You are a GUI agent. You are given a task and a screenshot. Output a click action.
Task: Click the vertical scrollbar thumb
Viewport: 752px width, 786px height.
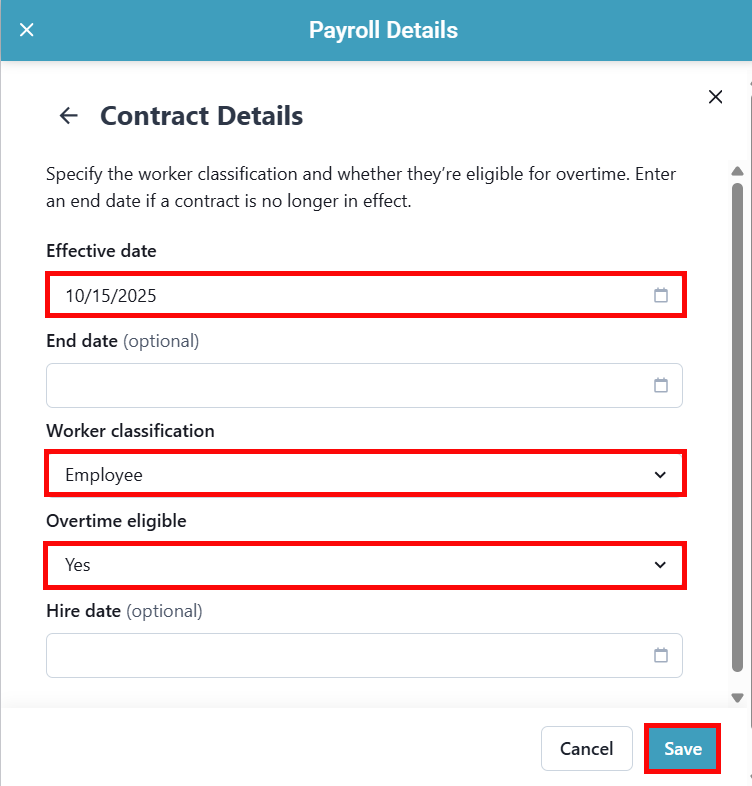[x=738, y=420]
